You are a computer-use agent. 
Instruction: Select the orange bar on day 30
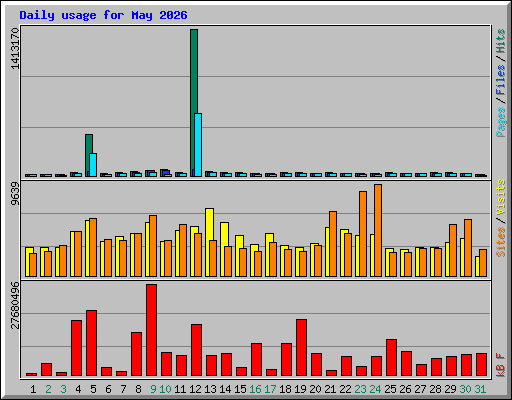[468, 248]
